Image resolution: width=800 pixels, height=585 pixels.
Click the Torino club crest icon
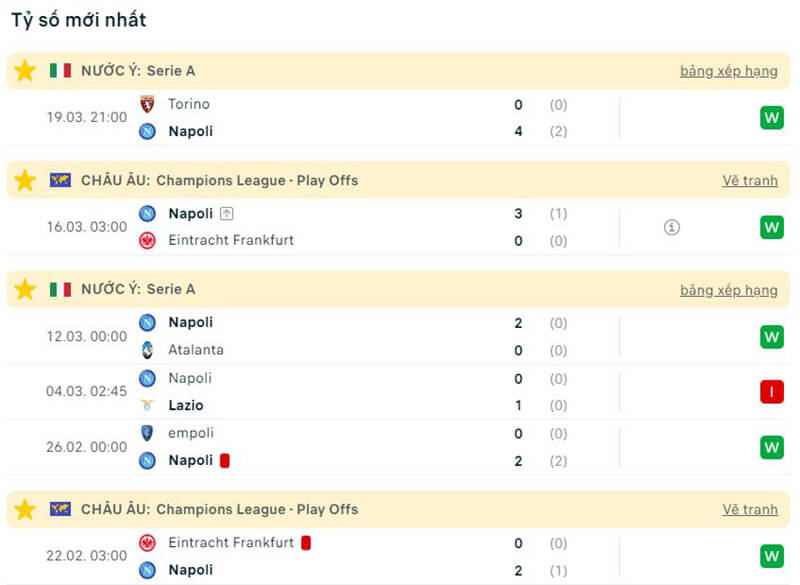point(147,104)
